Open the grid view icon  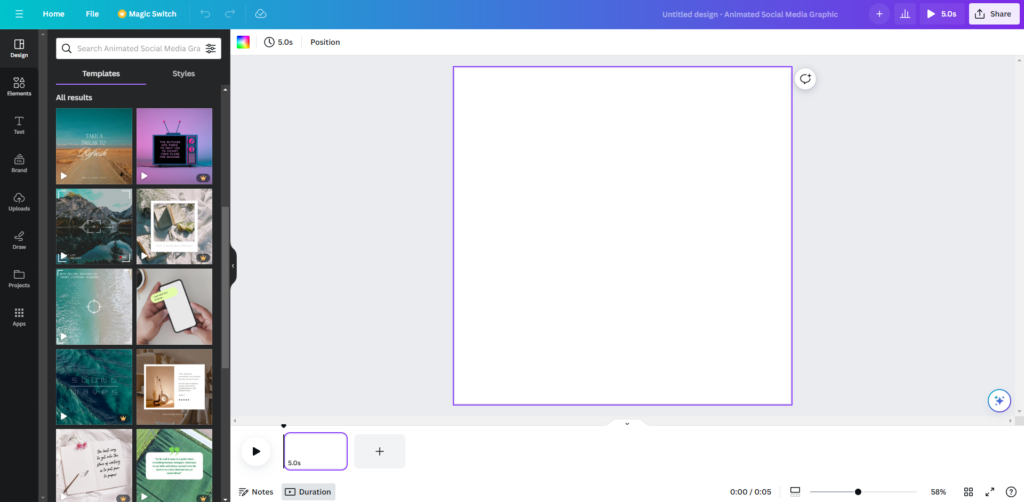pos(968,492)
